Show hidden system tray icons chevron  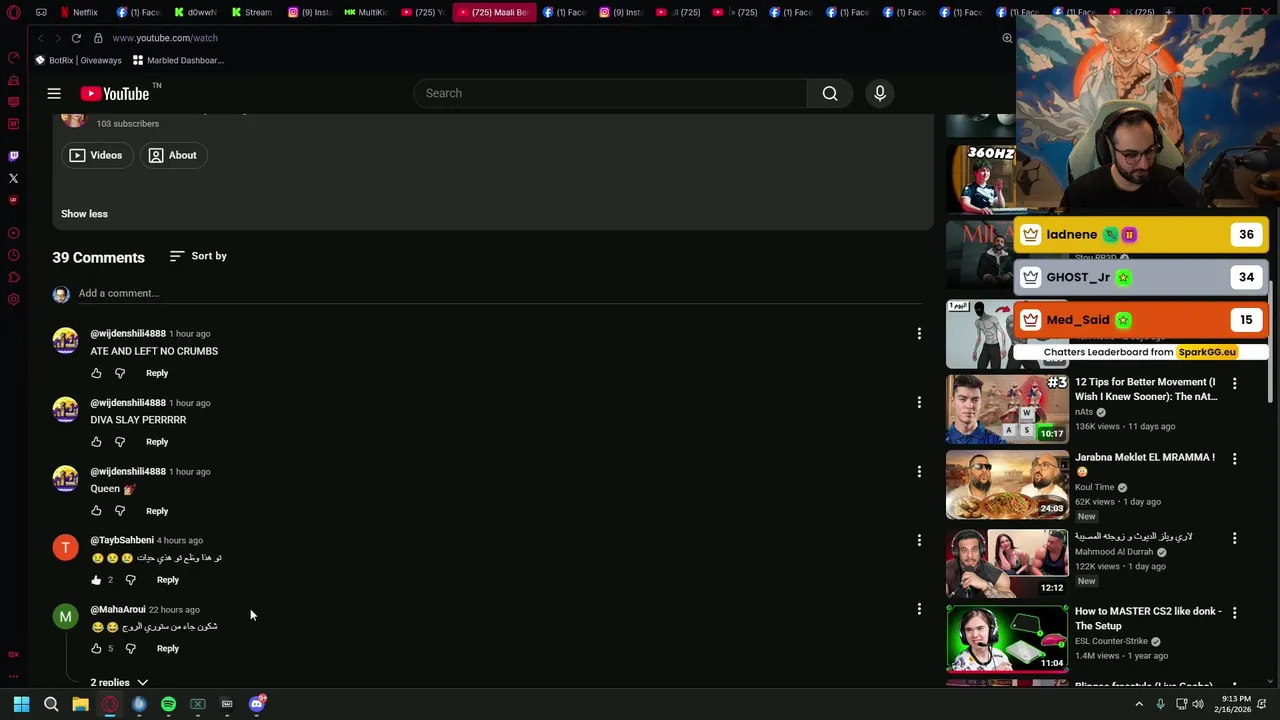pyautogui.click(x=1139, y=704)
